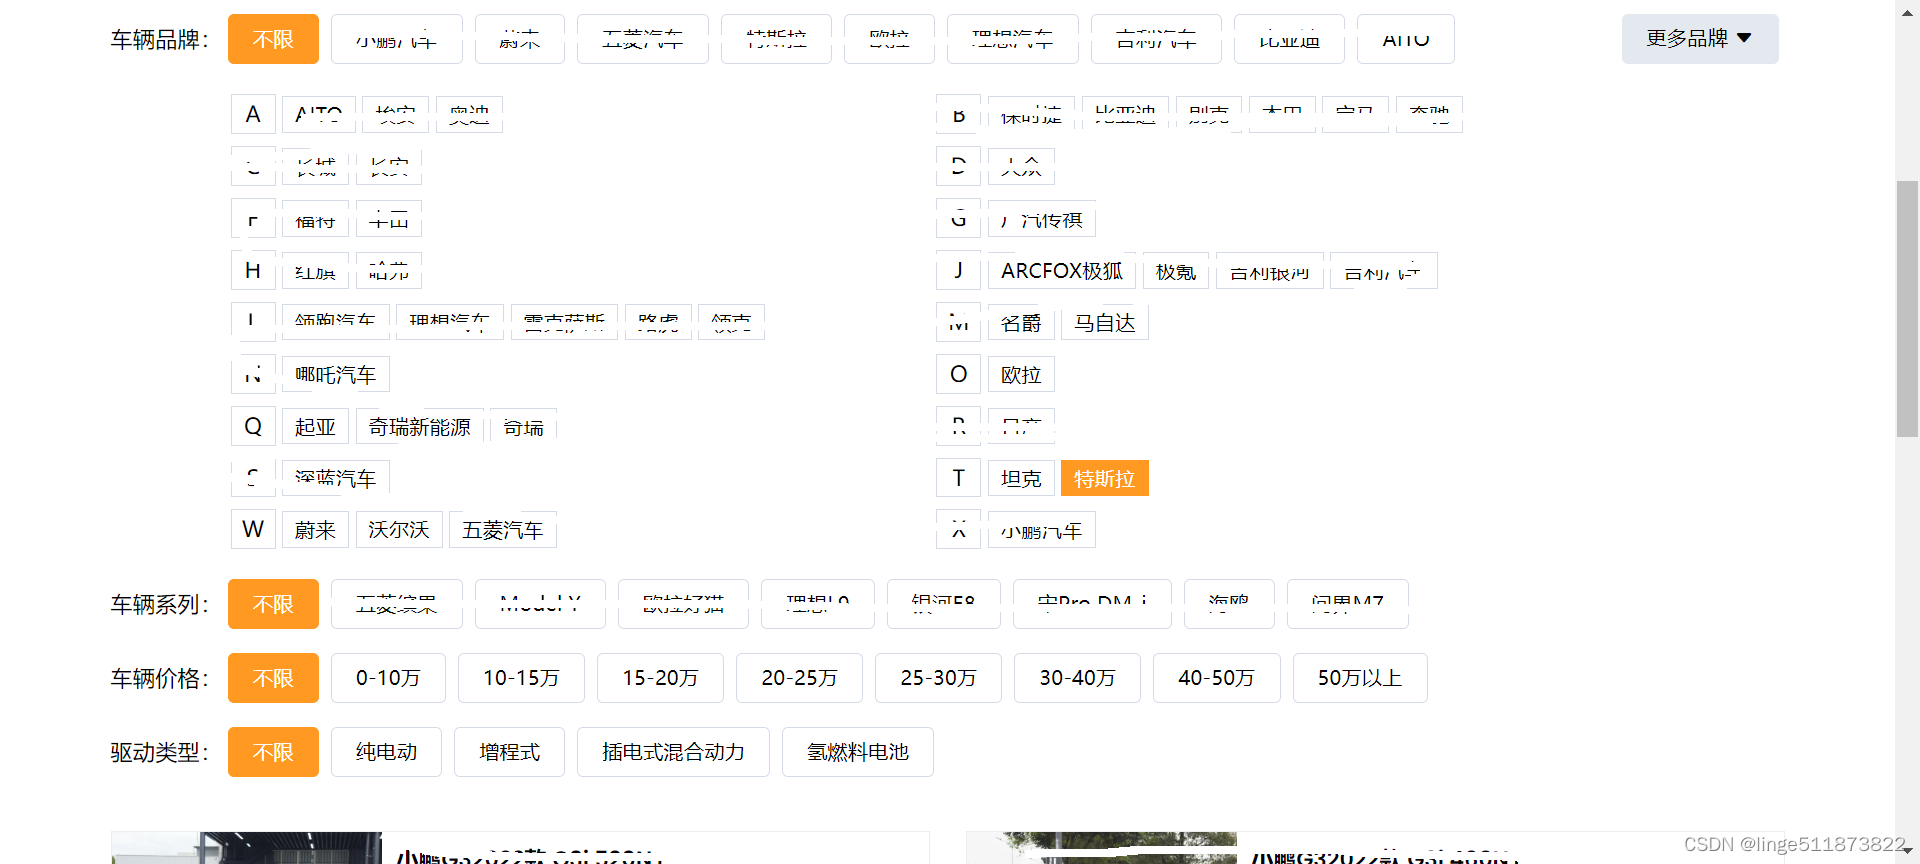Filter by price 40-50万
The width and height of the screenshot is (1920, 864).
1216,678
